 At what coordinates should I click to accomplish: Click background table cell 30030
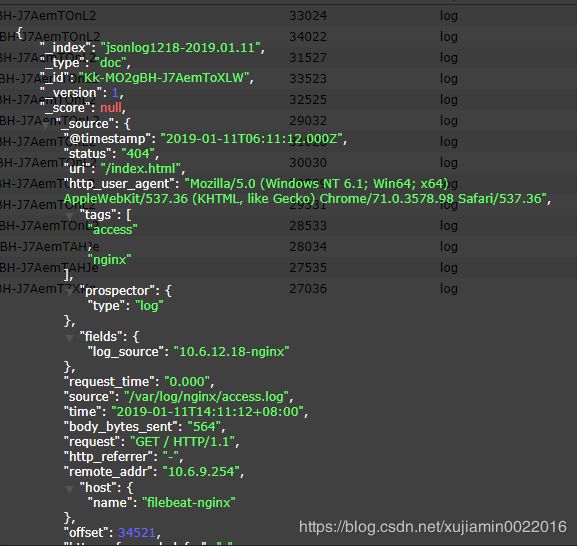(x=308, y=163)
